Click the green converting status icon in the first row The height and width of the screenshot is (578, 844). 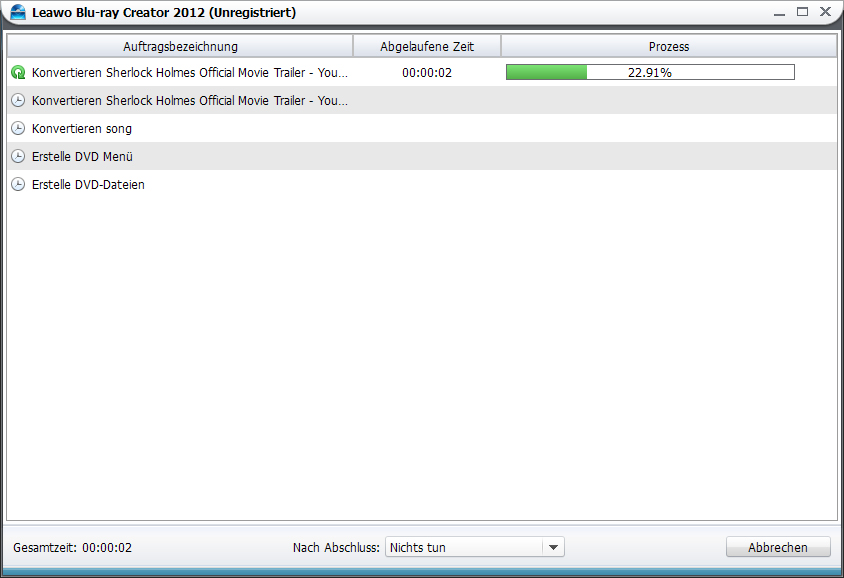pyautogui.click(x=18, y=73)
